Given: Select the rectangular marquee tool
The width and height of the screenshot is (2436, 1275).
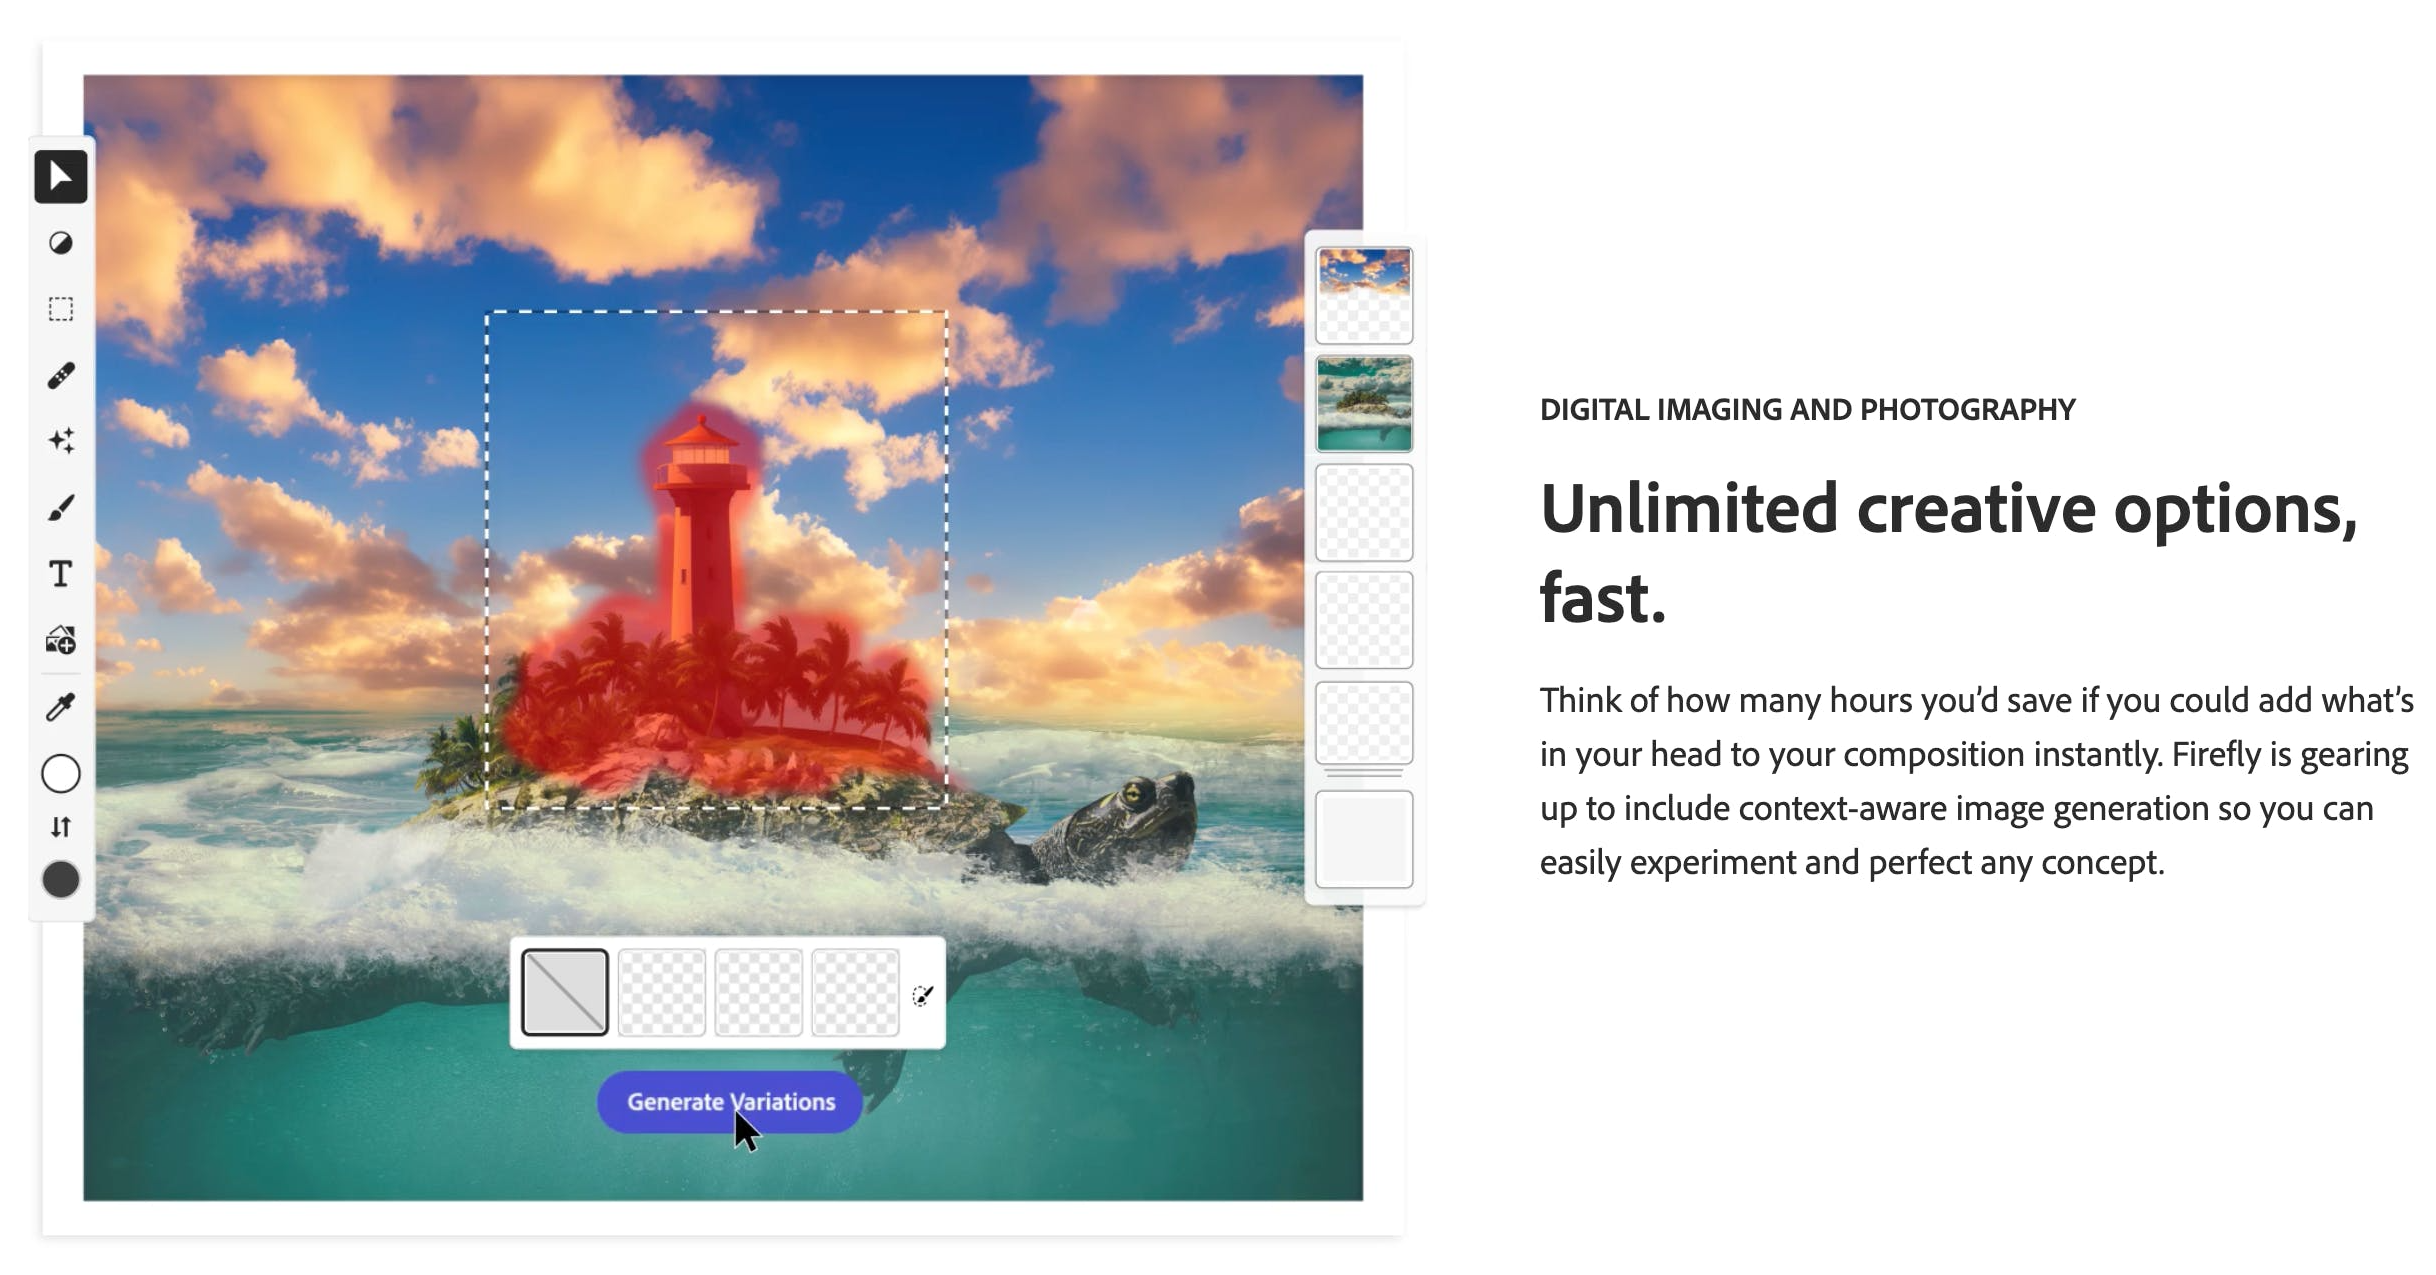Looking at the screenshot, I should [x=61, y=309].
